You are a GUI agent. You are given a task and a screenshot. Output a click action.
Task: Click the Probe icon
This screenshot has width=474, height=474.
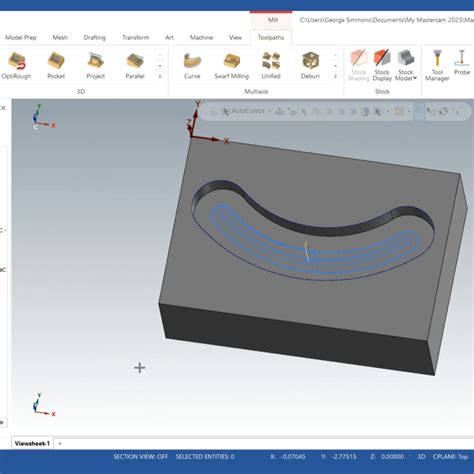click(462, 63)
